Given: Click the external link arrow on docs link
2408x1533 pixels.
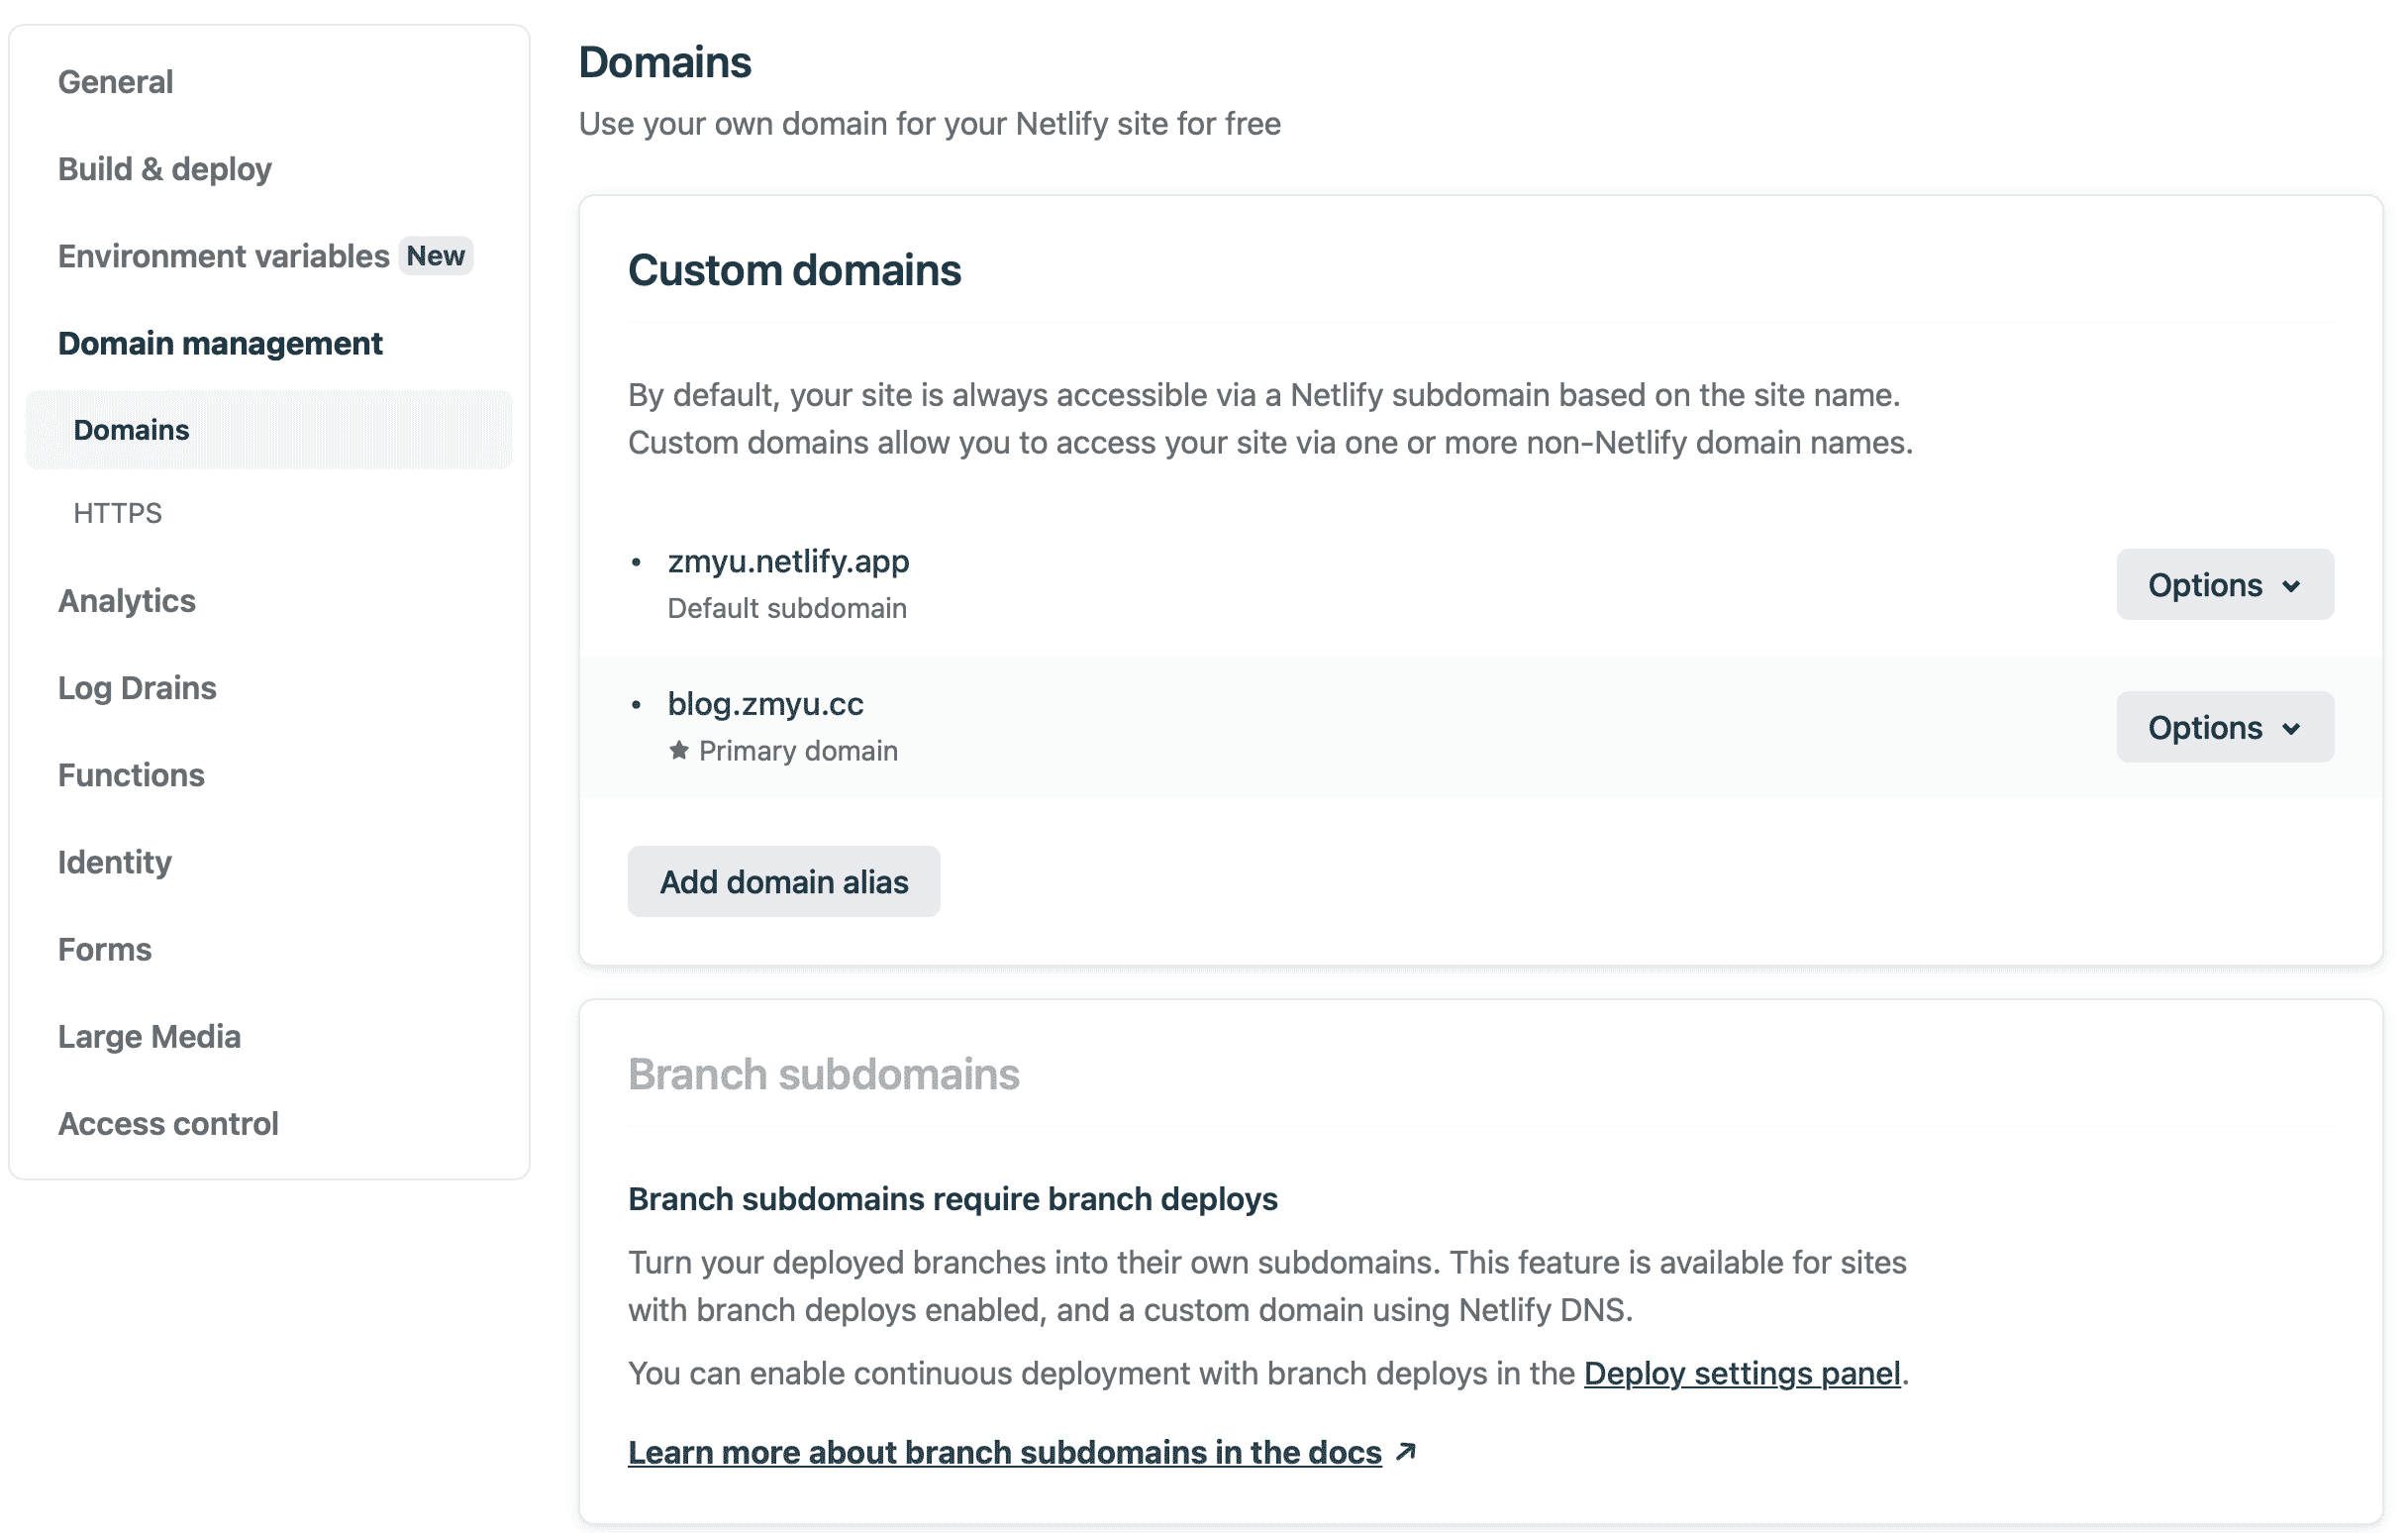Looking at the screenshot, I should [1407, 1452].
